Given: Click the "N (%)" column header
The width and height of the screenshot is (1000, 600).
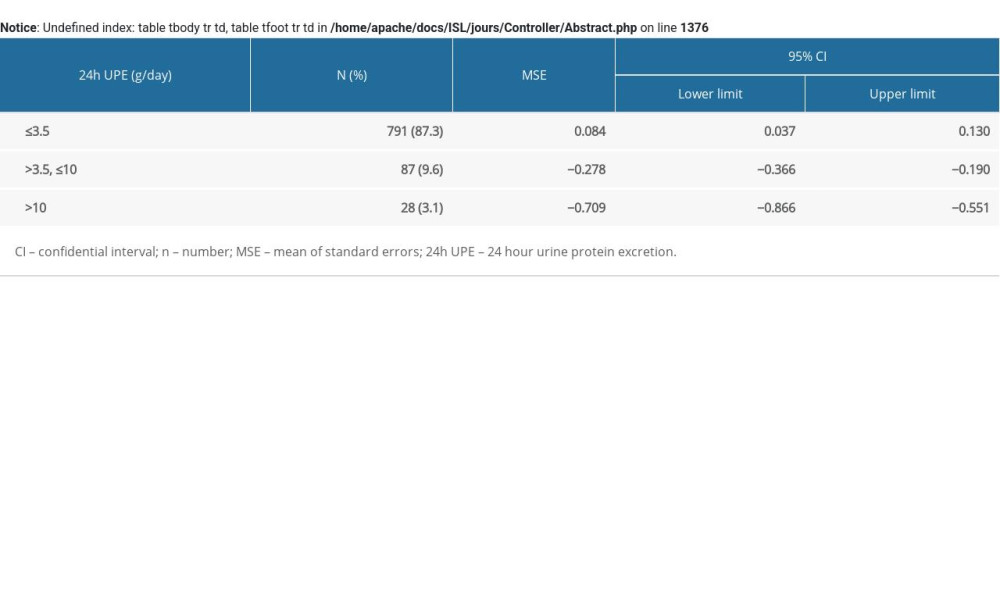Looking at the screenshot, I should (351, 75).
